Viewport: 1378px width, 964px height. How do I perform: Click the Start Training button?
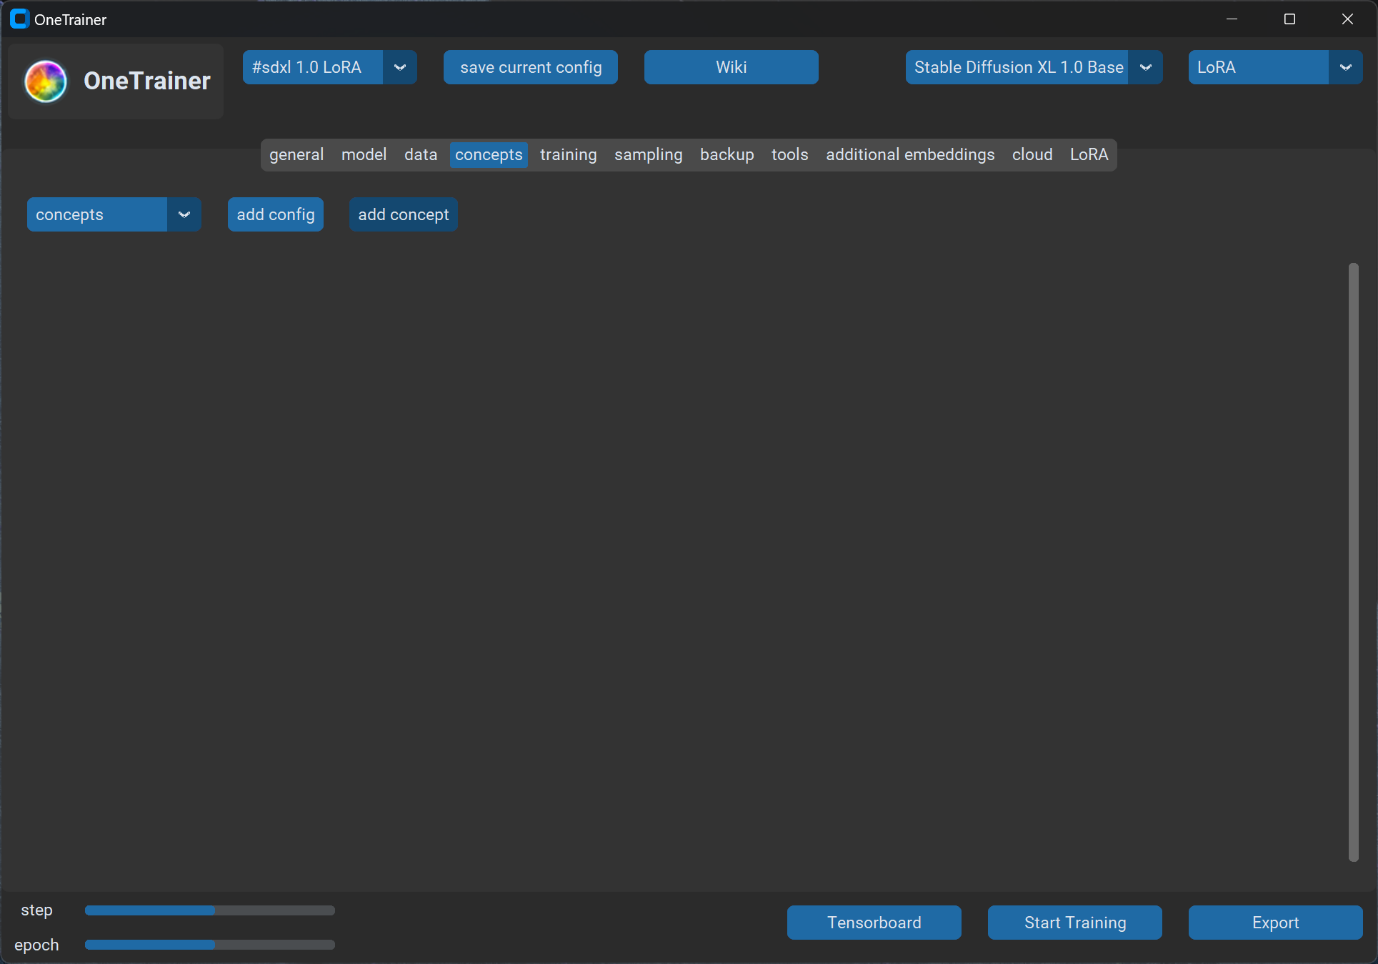pyautogui.click(x=1074, y=922)
